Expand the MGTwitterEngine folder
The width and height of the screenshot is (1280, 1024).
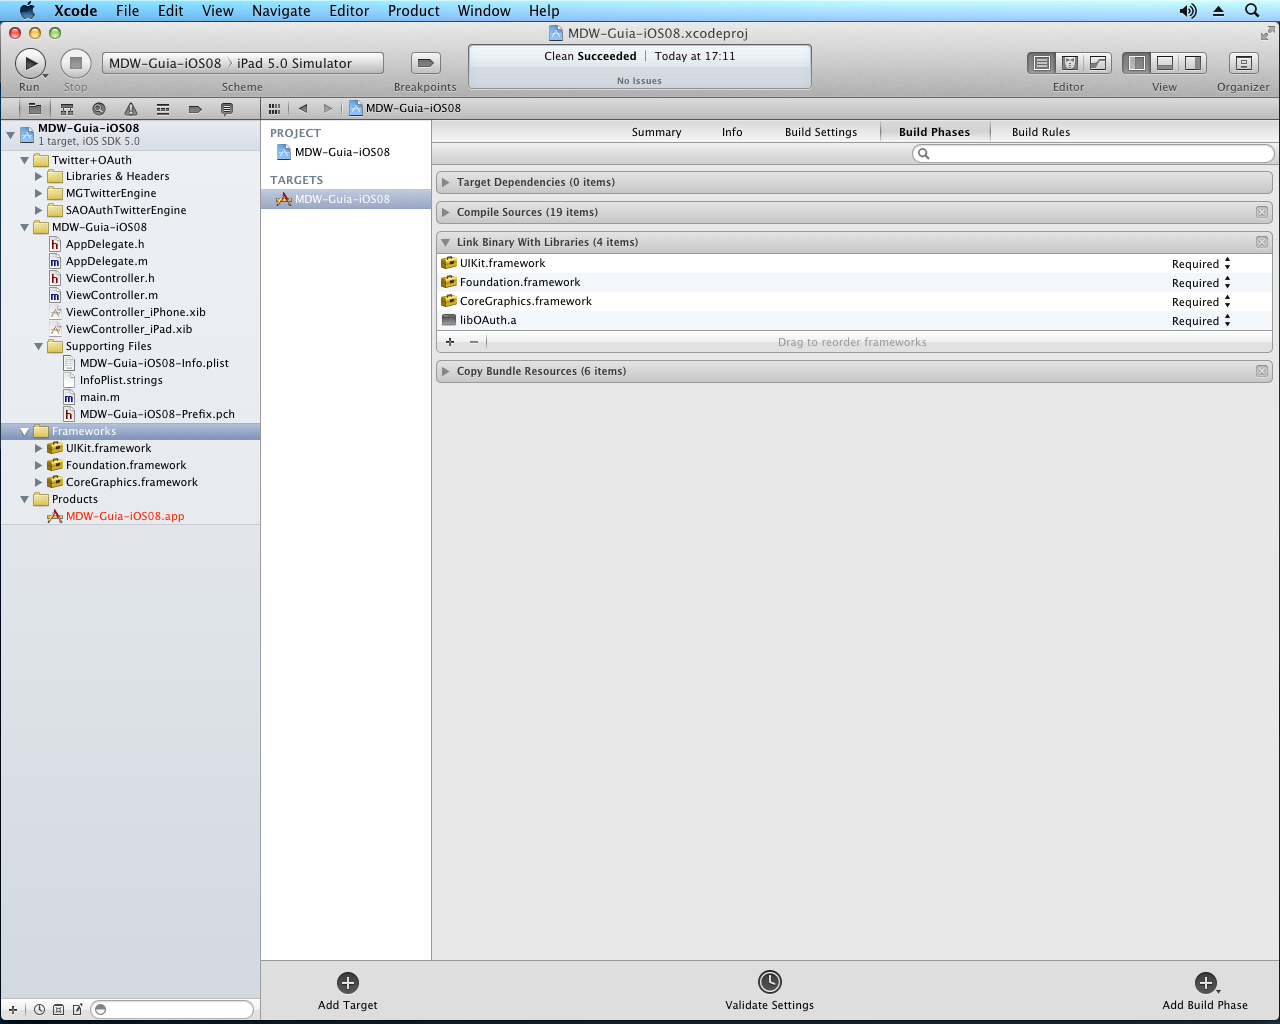[39, 193]
